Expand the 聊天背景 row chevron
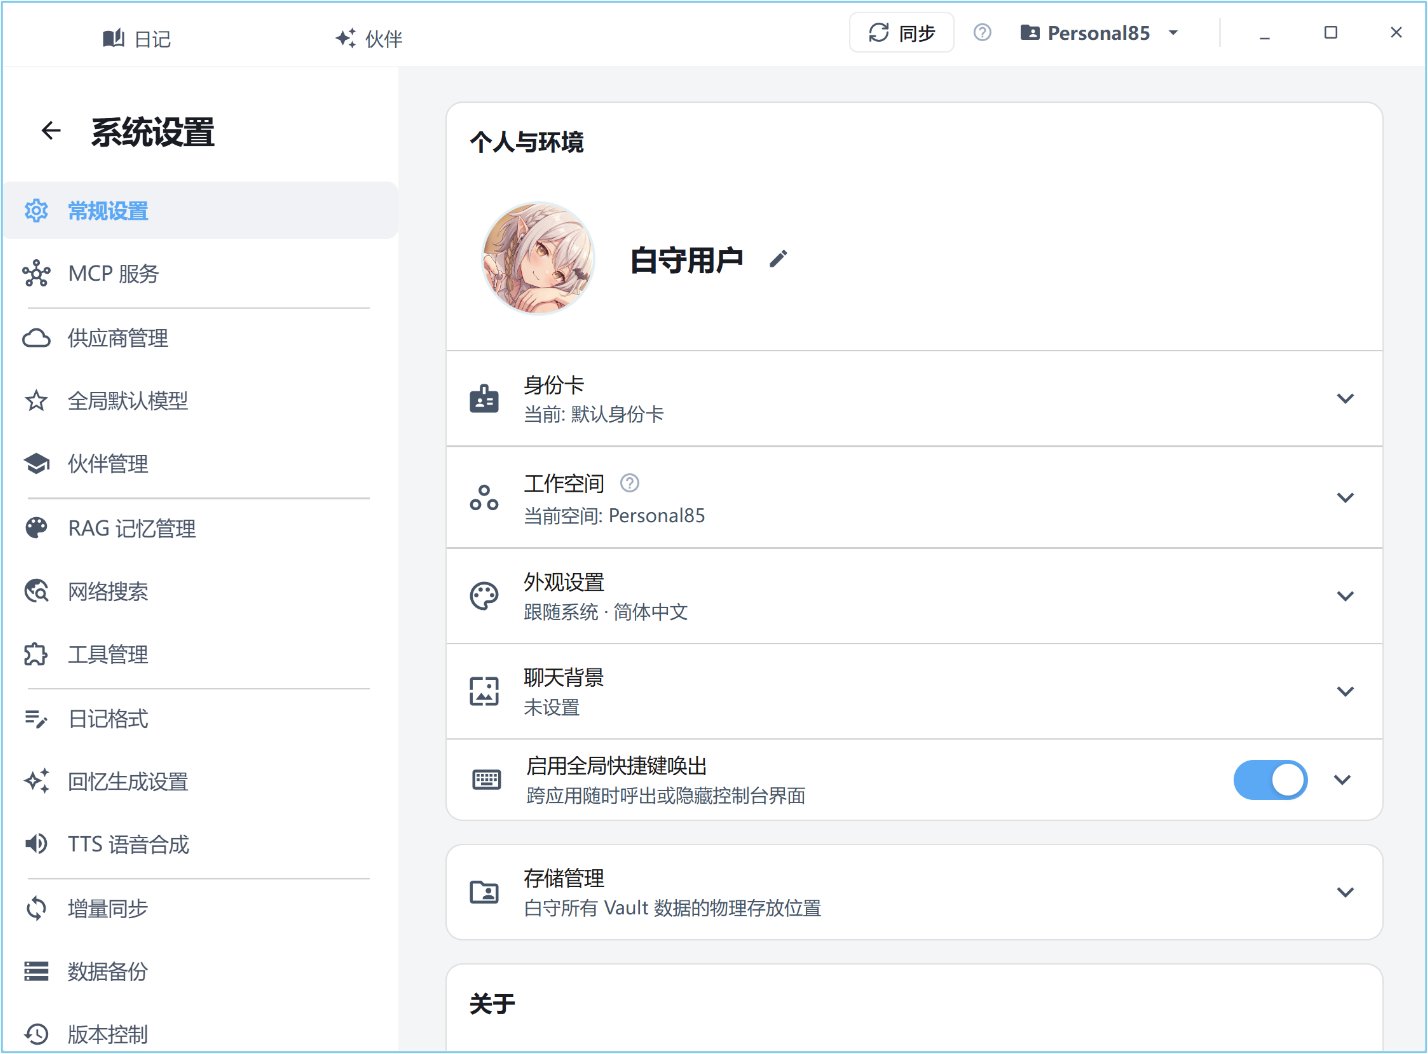The image size is (1428, 1054). (x=1345, y=691)
